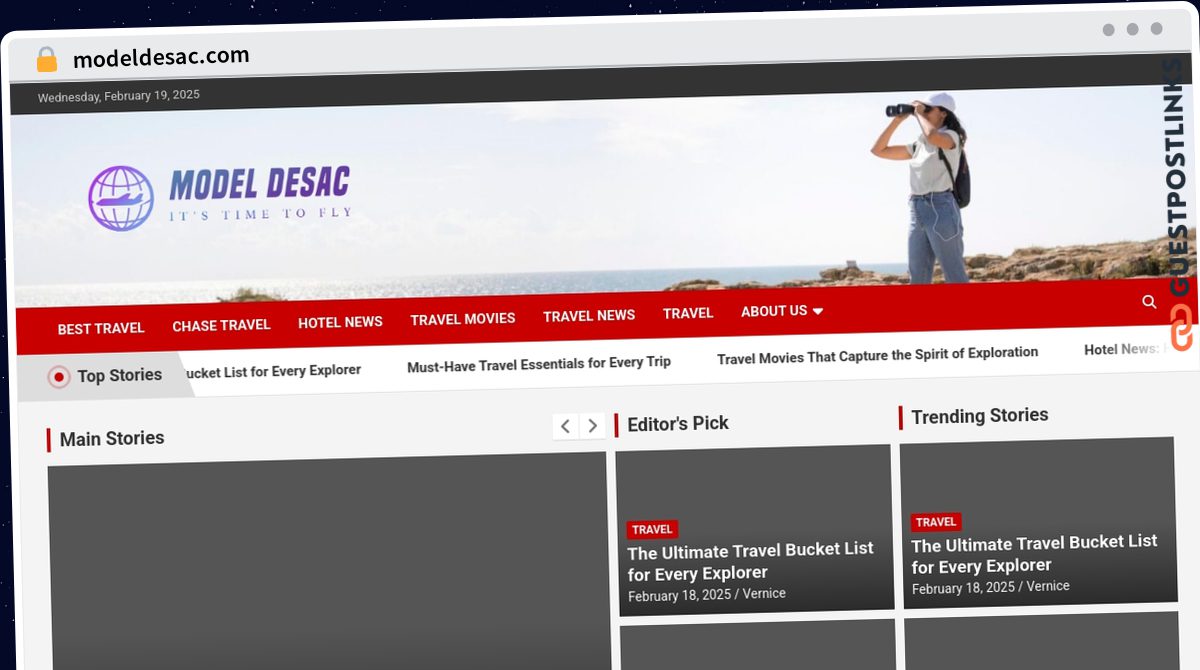Open the Hotel News menu item
The height and width of the screenshot is (670, 1200).
click(x=340, y=322)
